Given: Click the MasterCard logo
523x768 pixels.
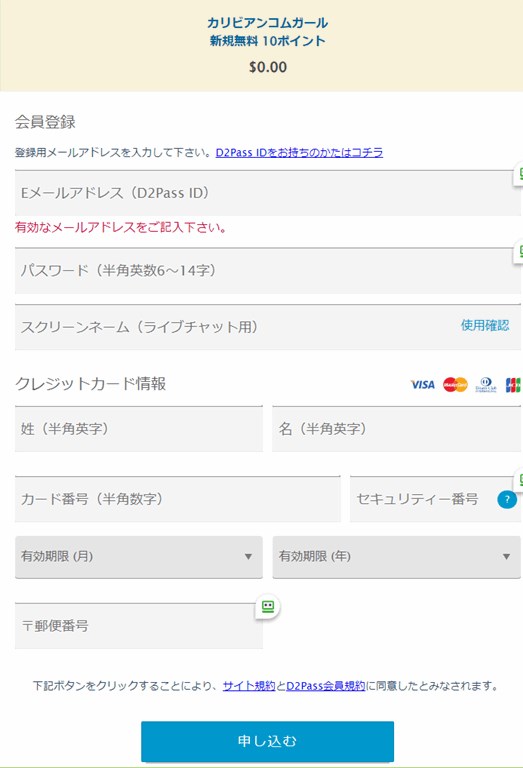Looking at the screenshot, I should click(x=455, y=385).
